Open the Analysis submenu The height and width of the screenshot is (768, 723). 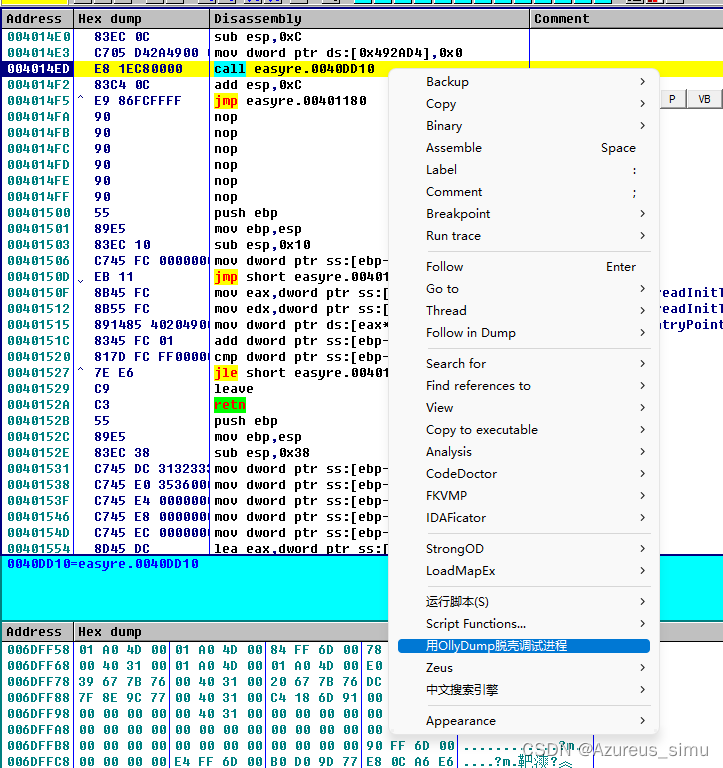click(x=524, y=452)
